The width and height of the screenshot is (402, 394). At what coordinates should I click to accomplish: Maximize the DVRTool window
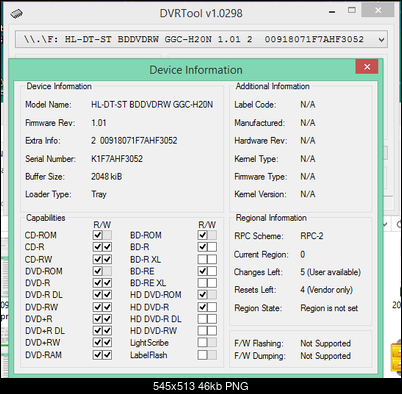352,10
